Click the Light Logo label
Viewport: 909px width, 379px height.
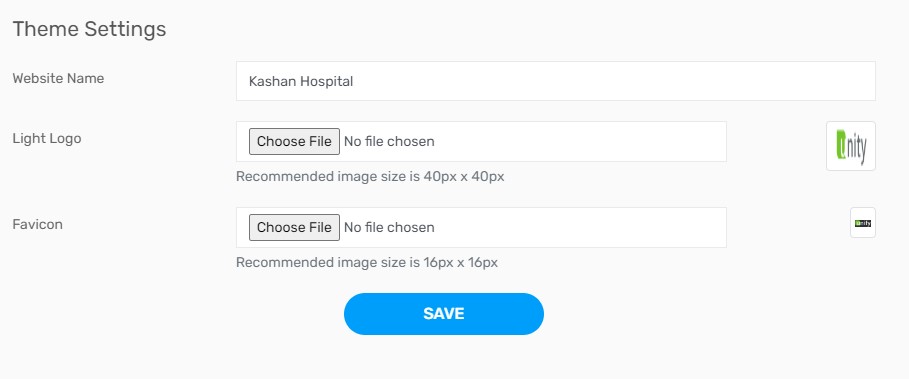click(47, 139)
